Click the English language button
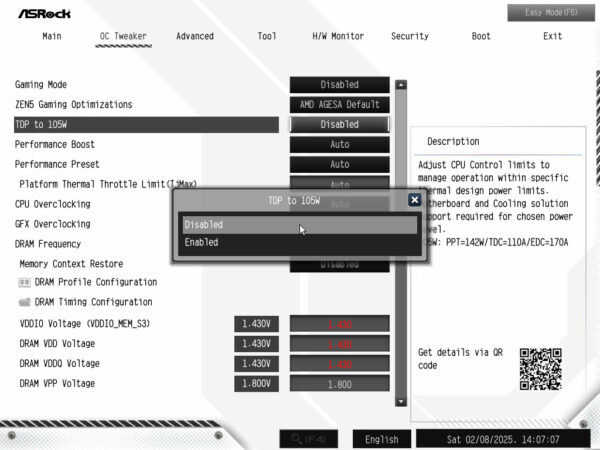Viewport: 600px width, 450px height. tap(381, 439)
